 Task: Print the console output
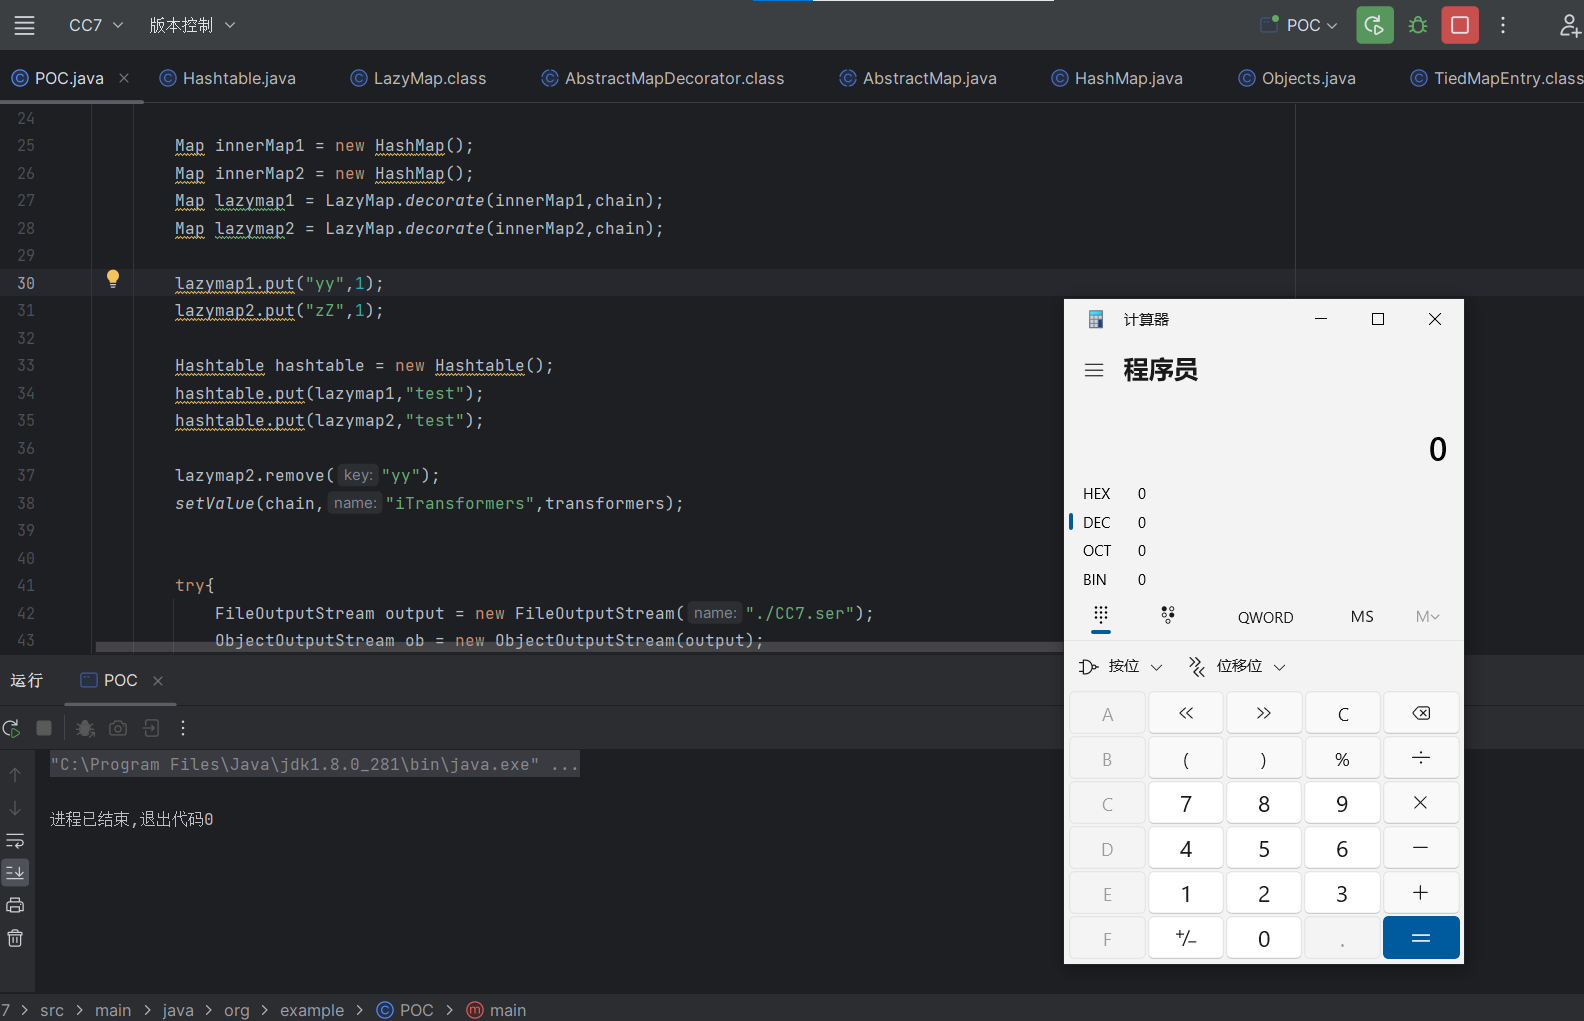15,905
